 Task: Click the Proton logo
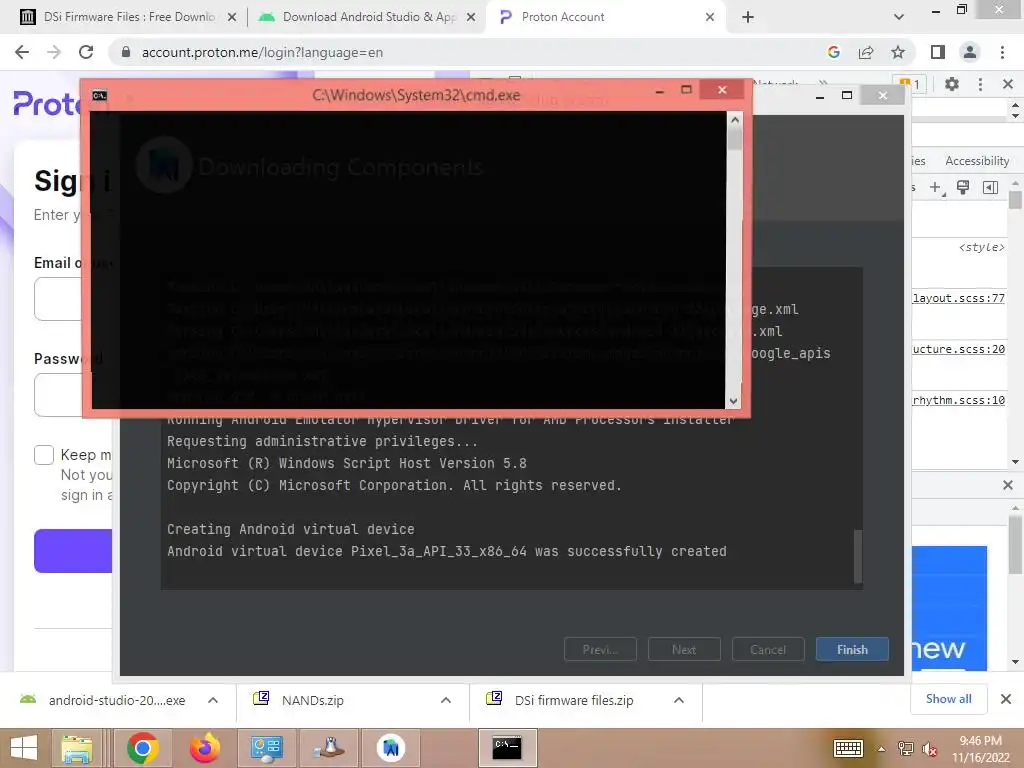pos(46,104)
